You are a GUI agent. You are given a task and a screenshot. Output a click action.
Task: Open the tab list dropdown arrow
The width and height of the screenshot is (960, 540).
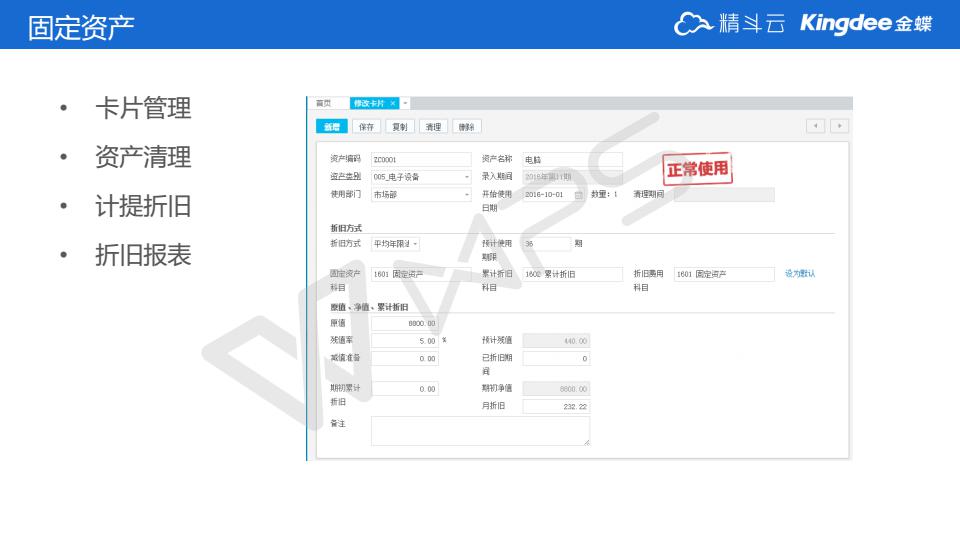tap(405, 103)
